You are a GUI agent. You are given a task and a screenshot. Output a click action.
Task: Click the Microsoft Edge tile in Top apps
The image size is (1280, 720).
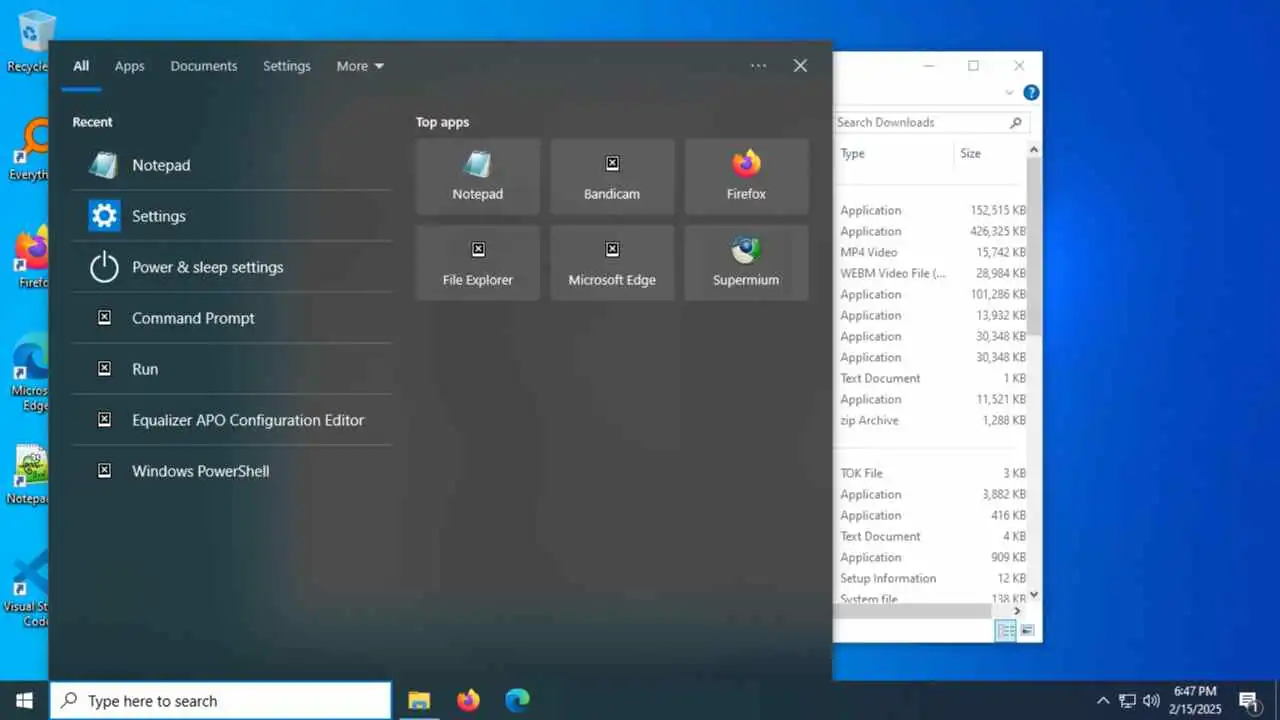tap(612, 262)
